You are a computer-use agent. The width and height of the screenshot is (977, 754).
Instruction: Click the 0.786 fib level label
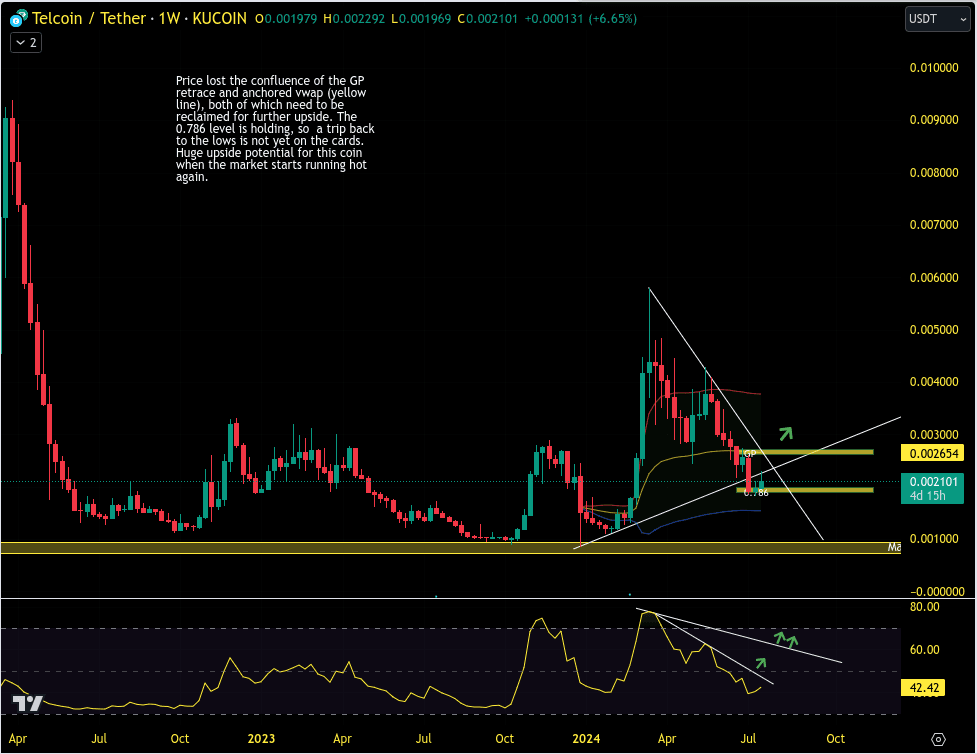tap(756, 492)
